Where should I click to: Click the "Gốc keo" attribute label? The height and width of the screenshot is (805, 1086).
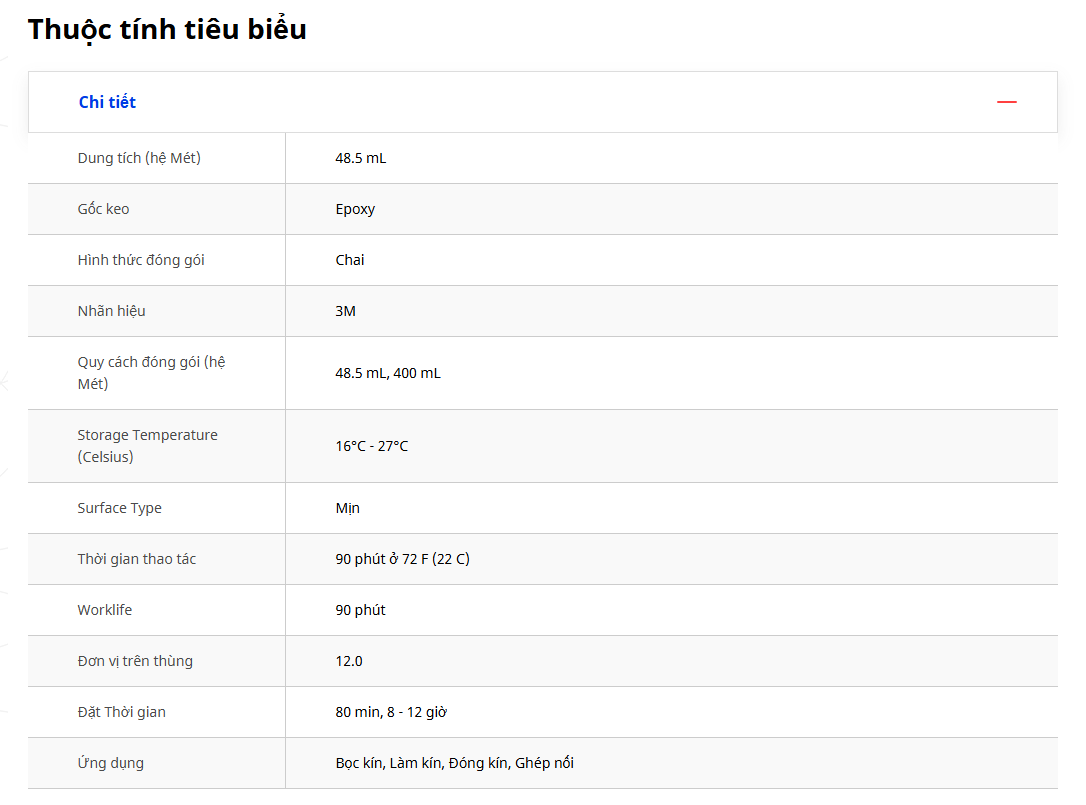click(103, 209)
